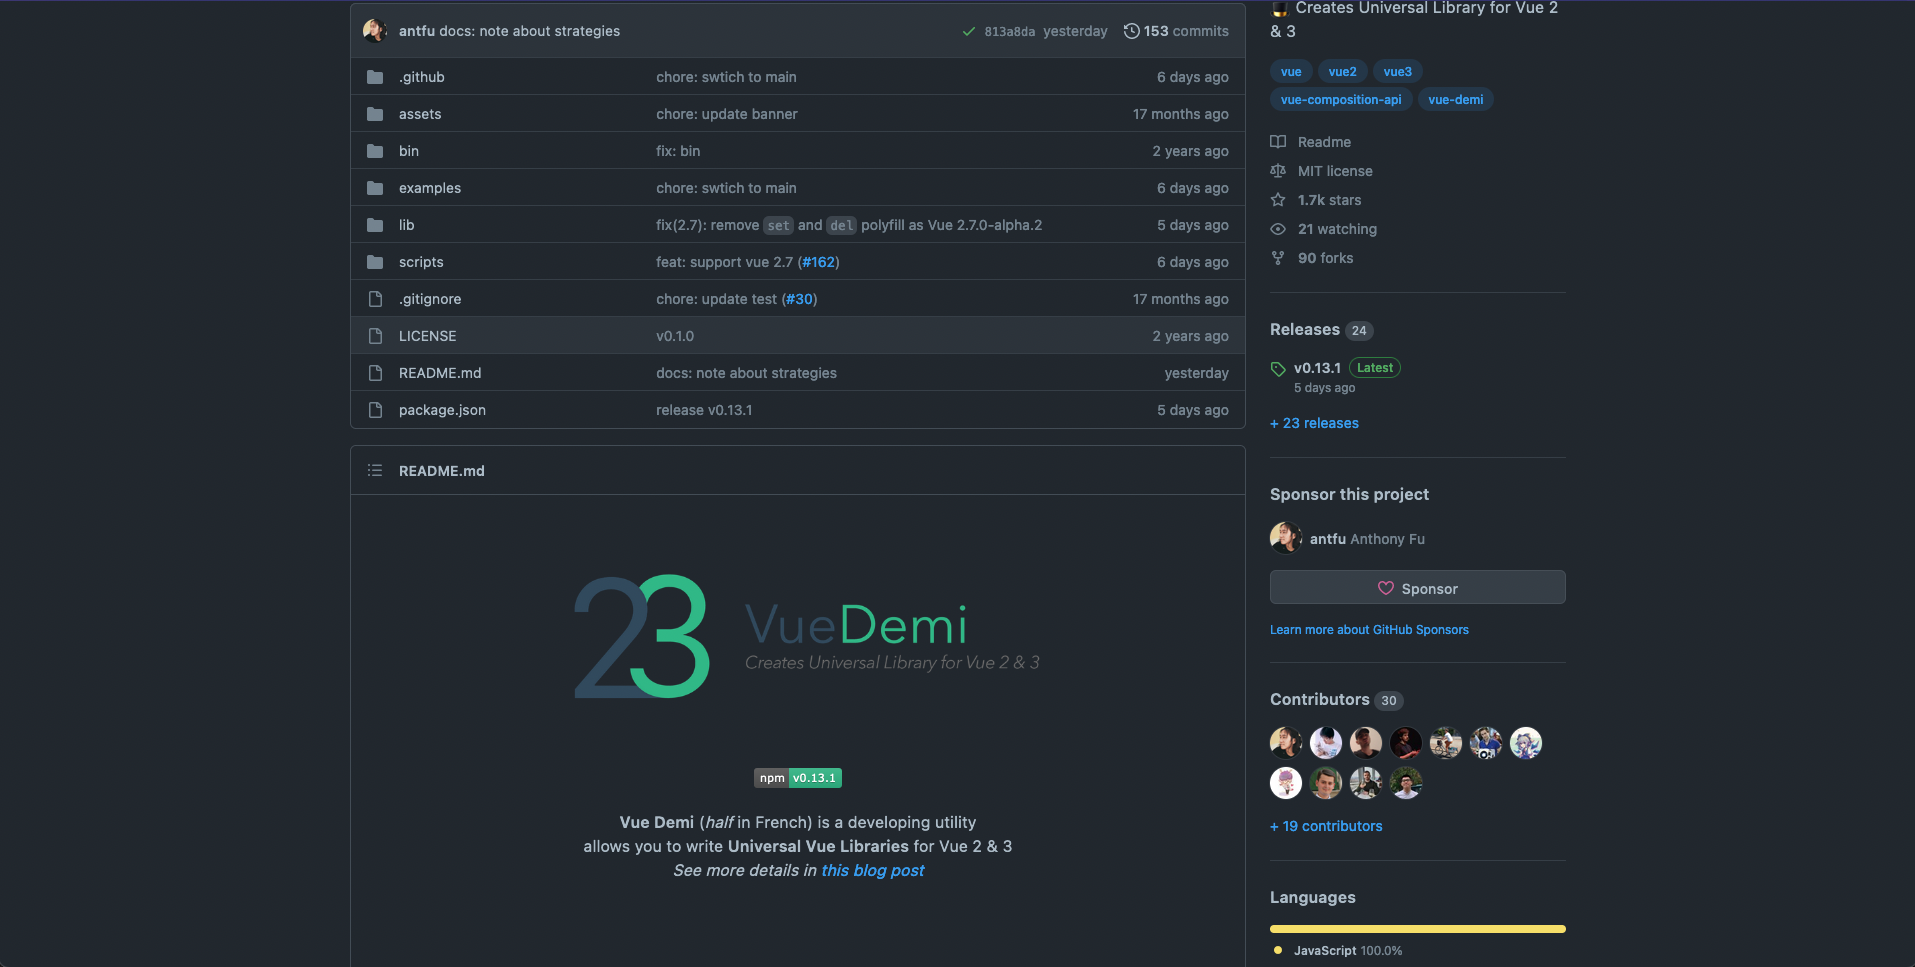Click the Contributors heading
1915x967 pixels.
point(1320,699)
